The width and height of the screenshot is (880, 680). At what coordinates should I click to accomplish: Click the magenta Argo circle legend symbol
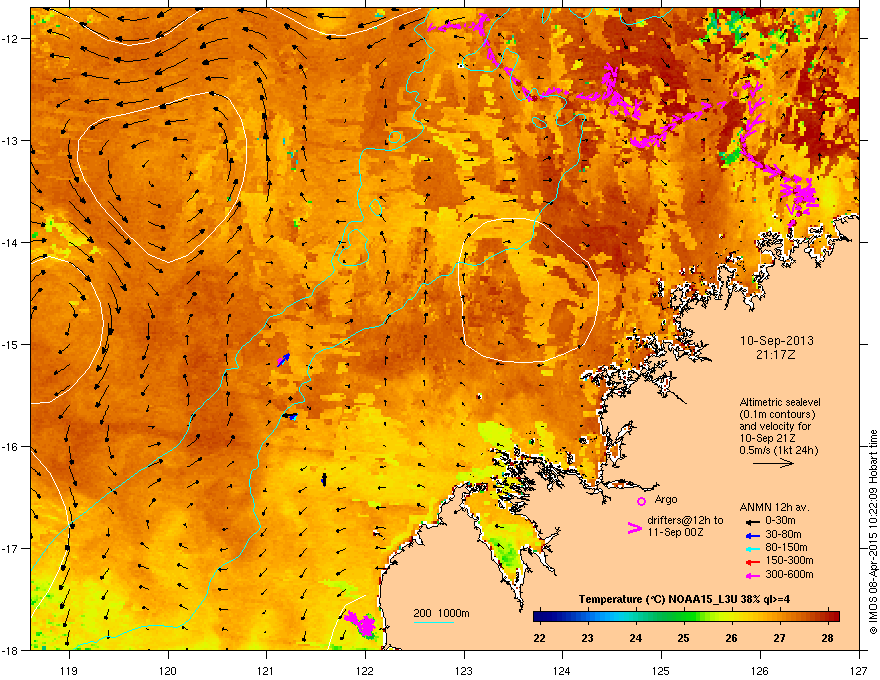pyautogui.click(x=641, y=501)
